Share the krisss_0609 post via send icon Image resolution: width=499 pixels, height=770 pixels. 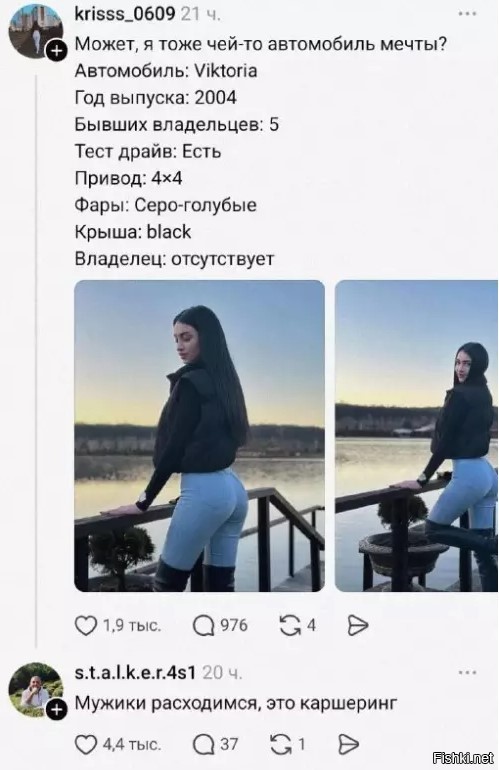click(358, 626)
